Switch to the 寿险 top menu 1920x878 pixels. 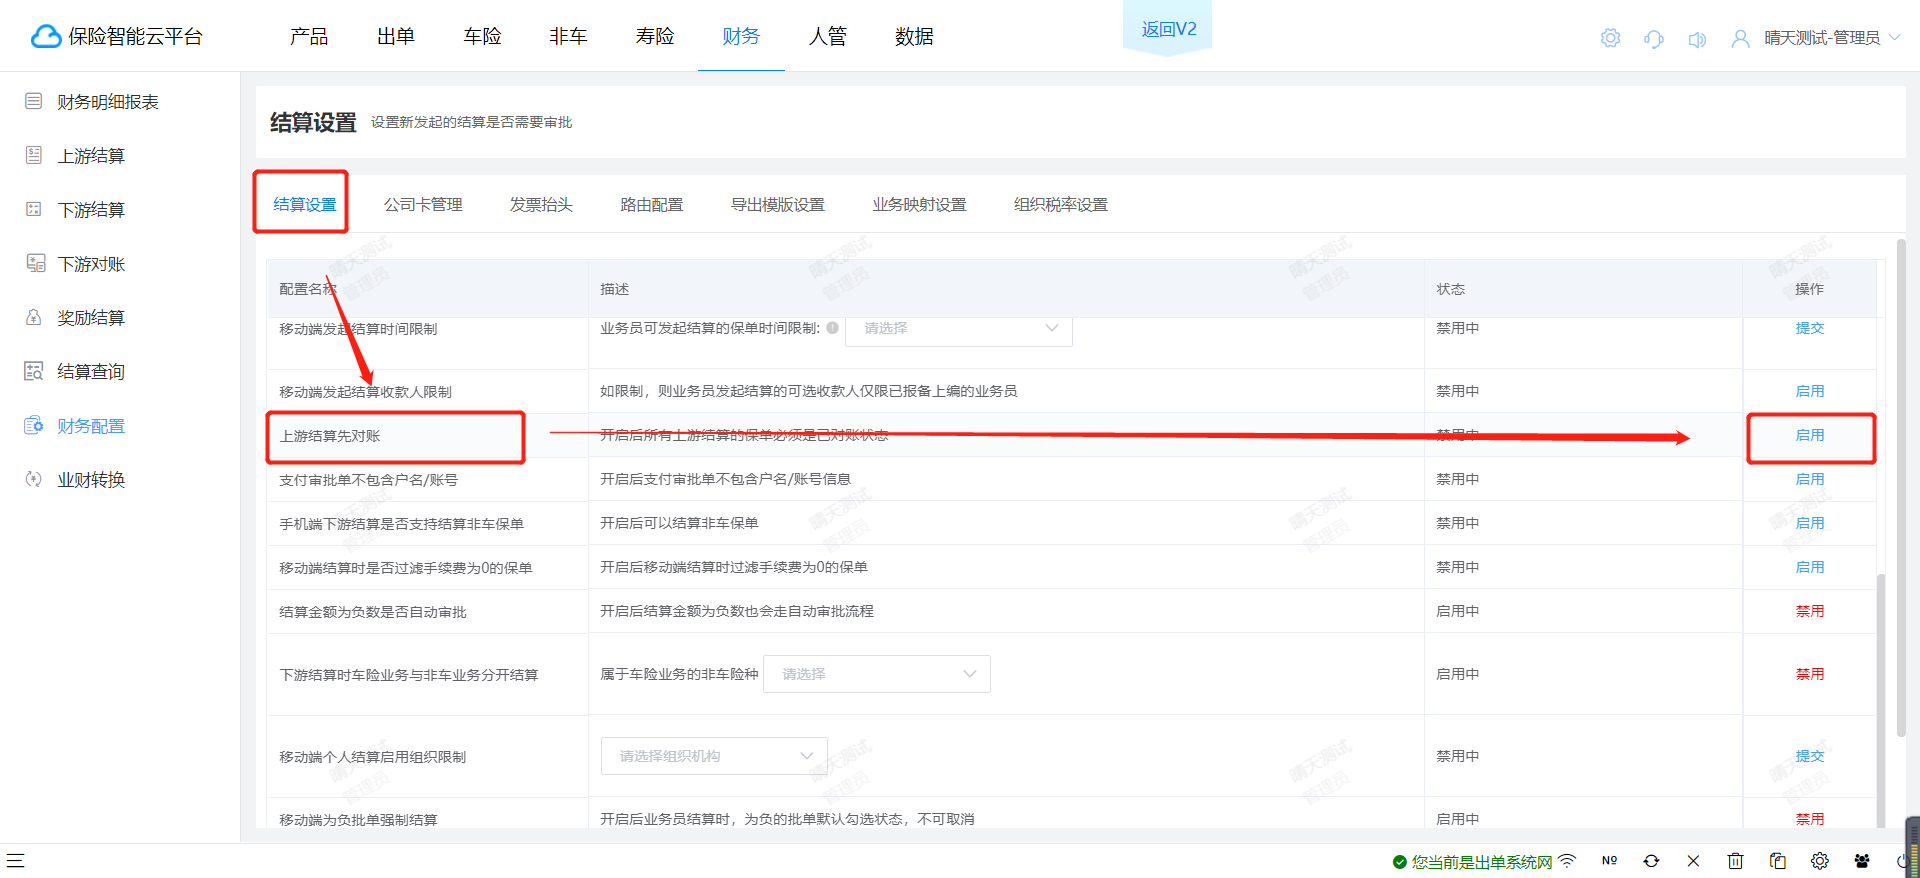655,36
